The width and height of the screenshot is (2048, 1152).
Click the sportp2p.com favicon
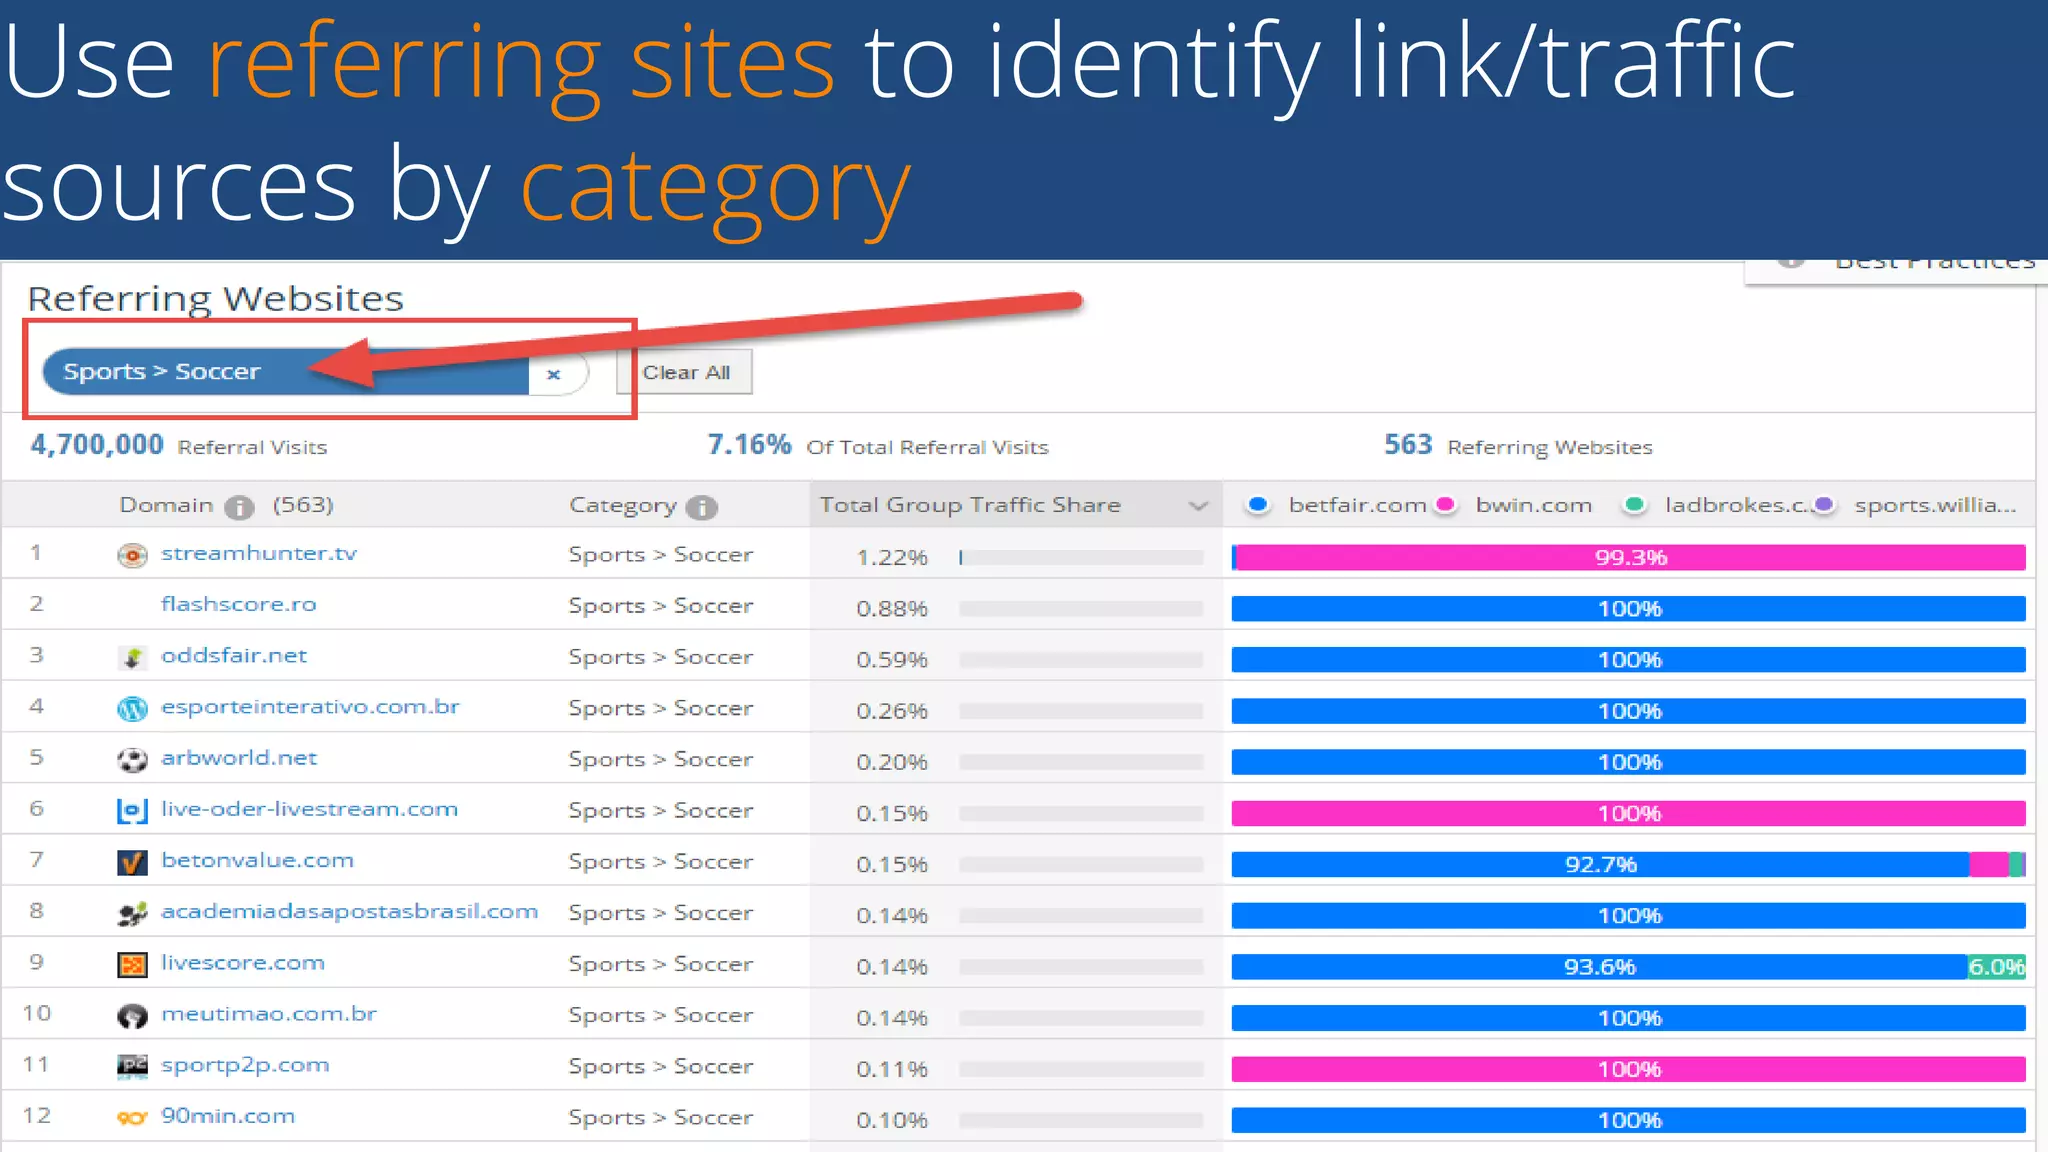pos(132,1067)
